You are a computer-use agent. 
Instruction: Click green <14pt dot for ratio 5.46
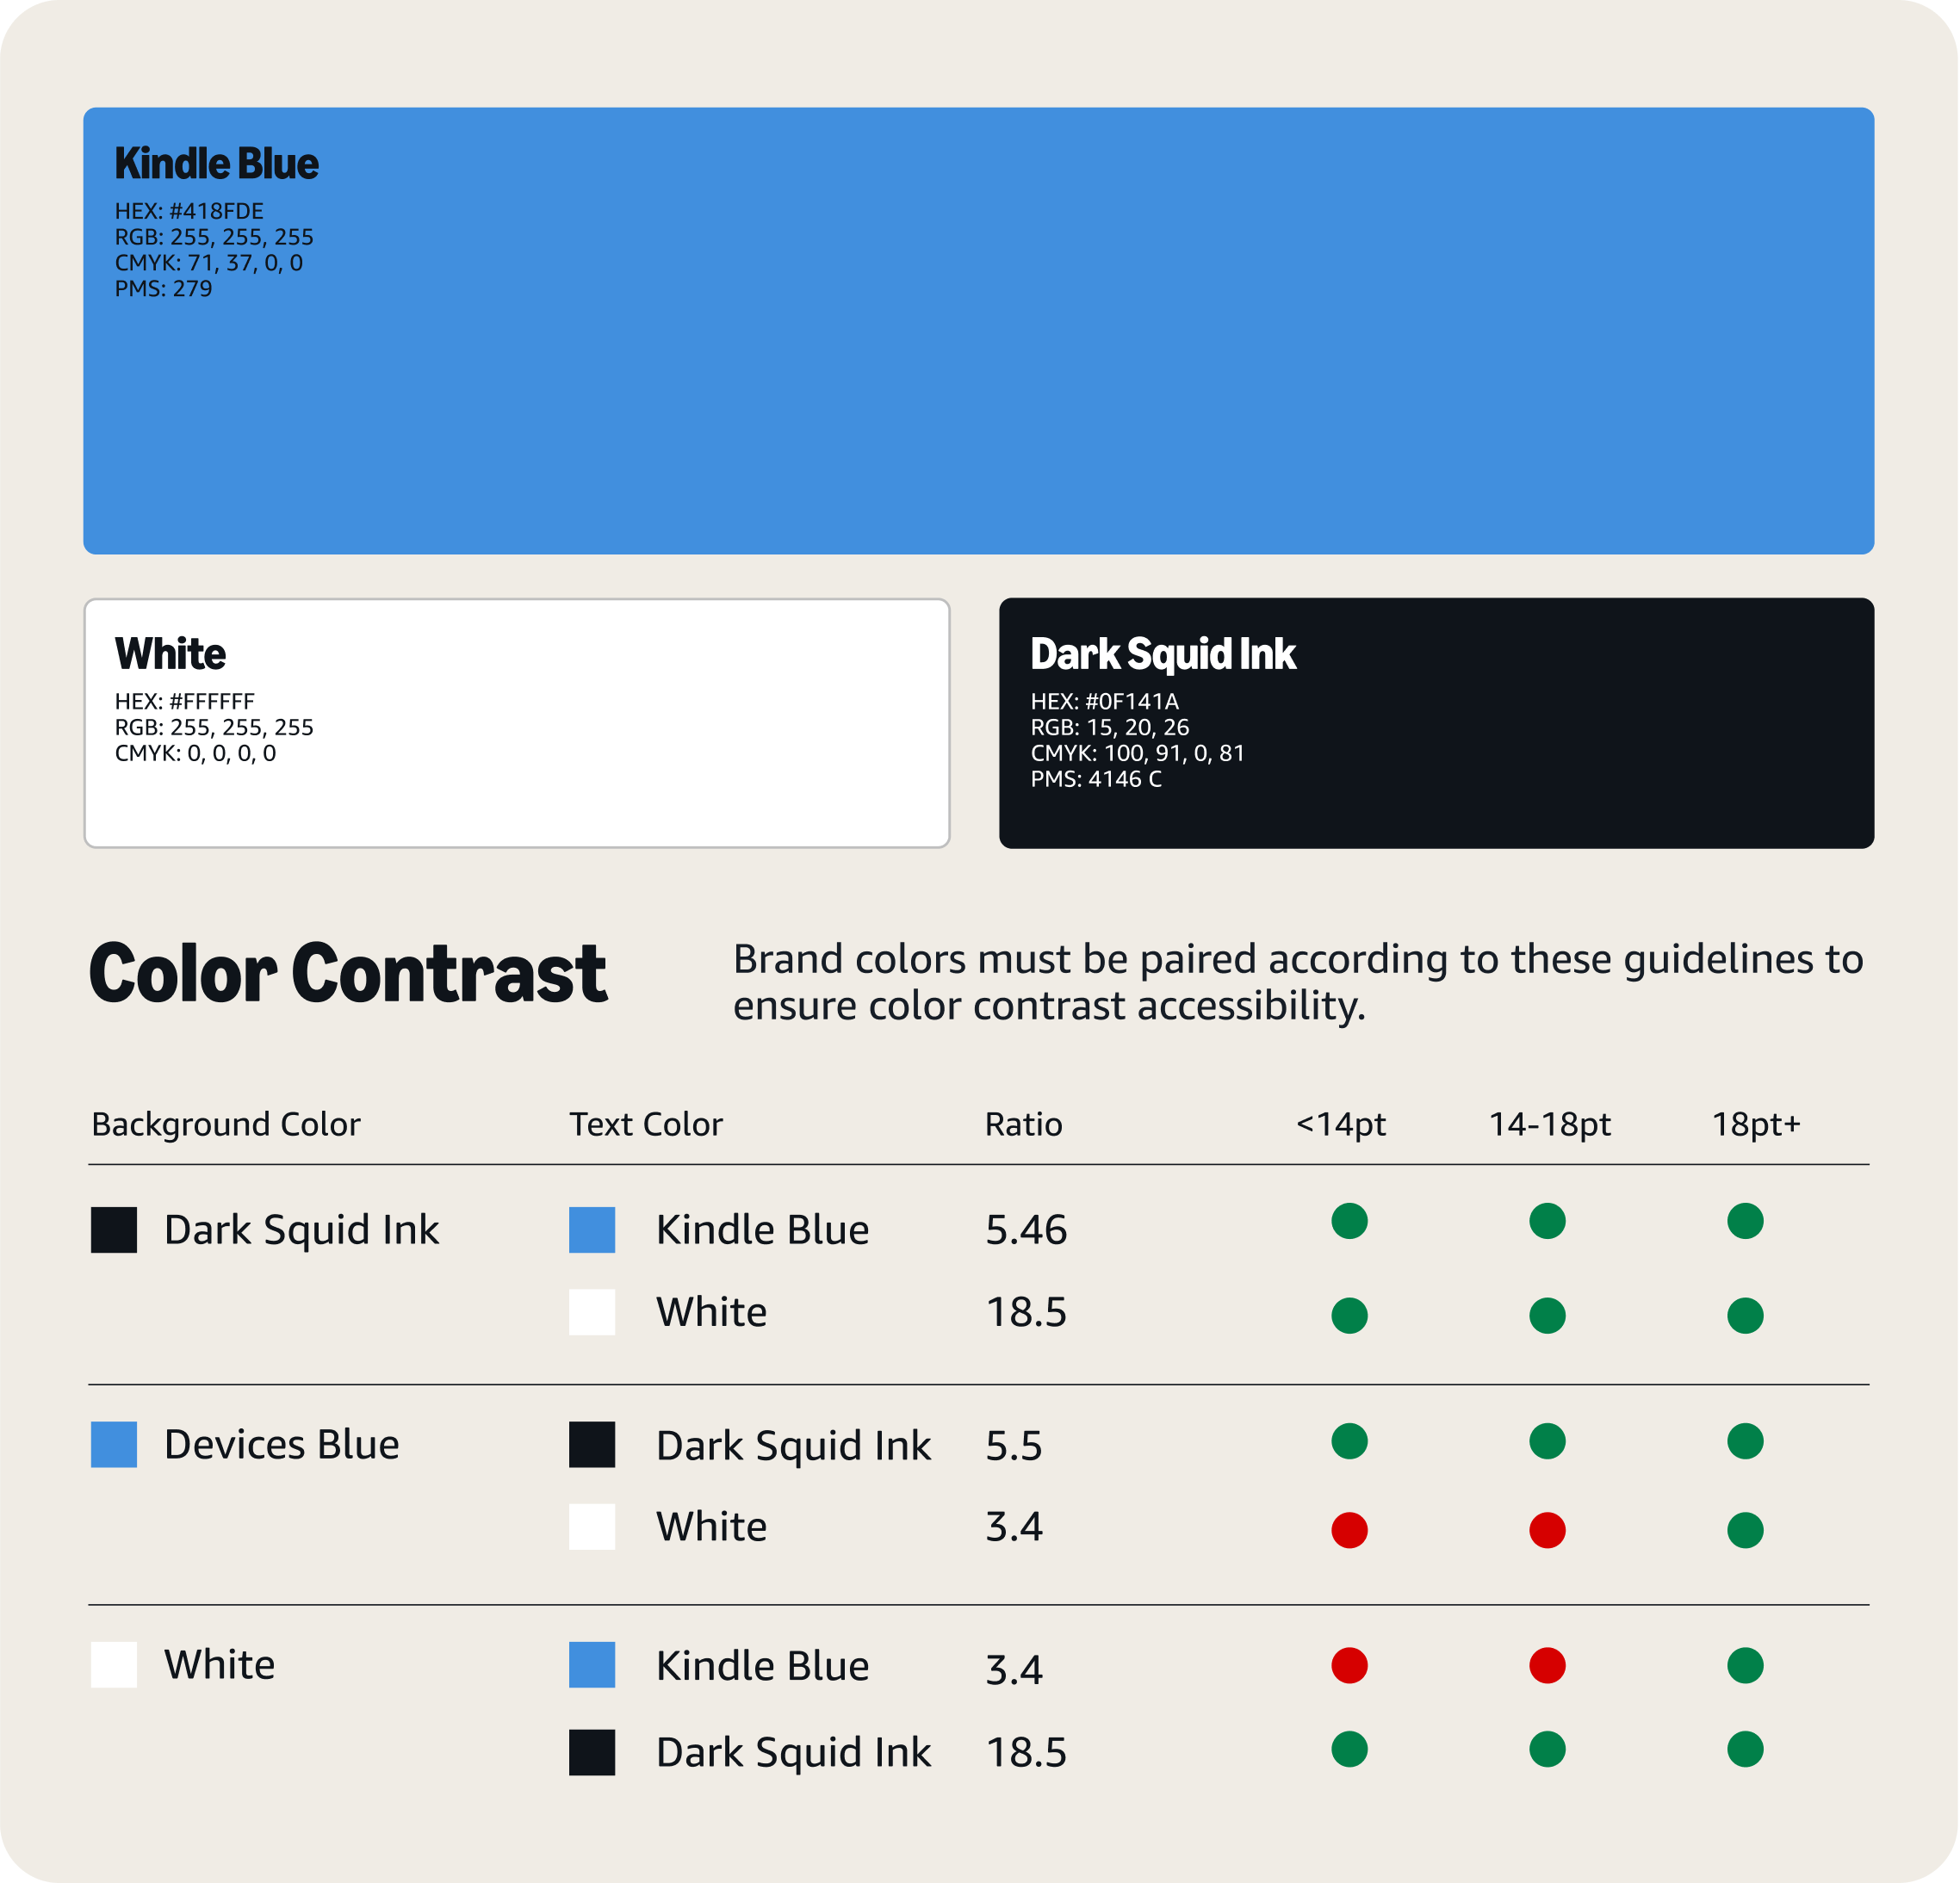tap(1349, 1221)
